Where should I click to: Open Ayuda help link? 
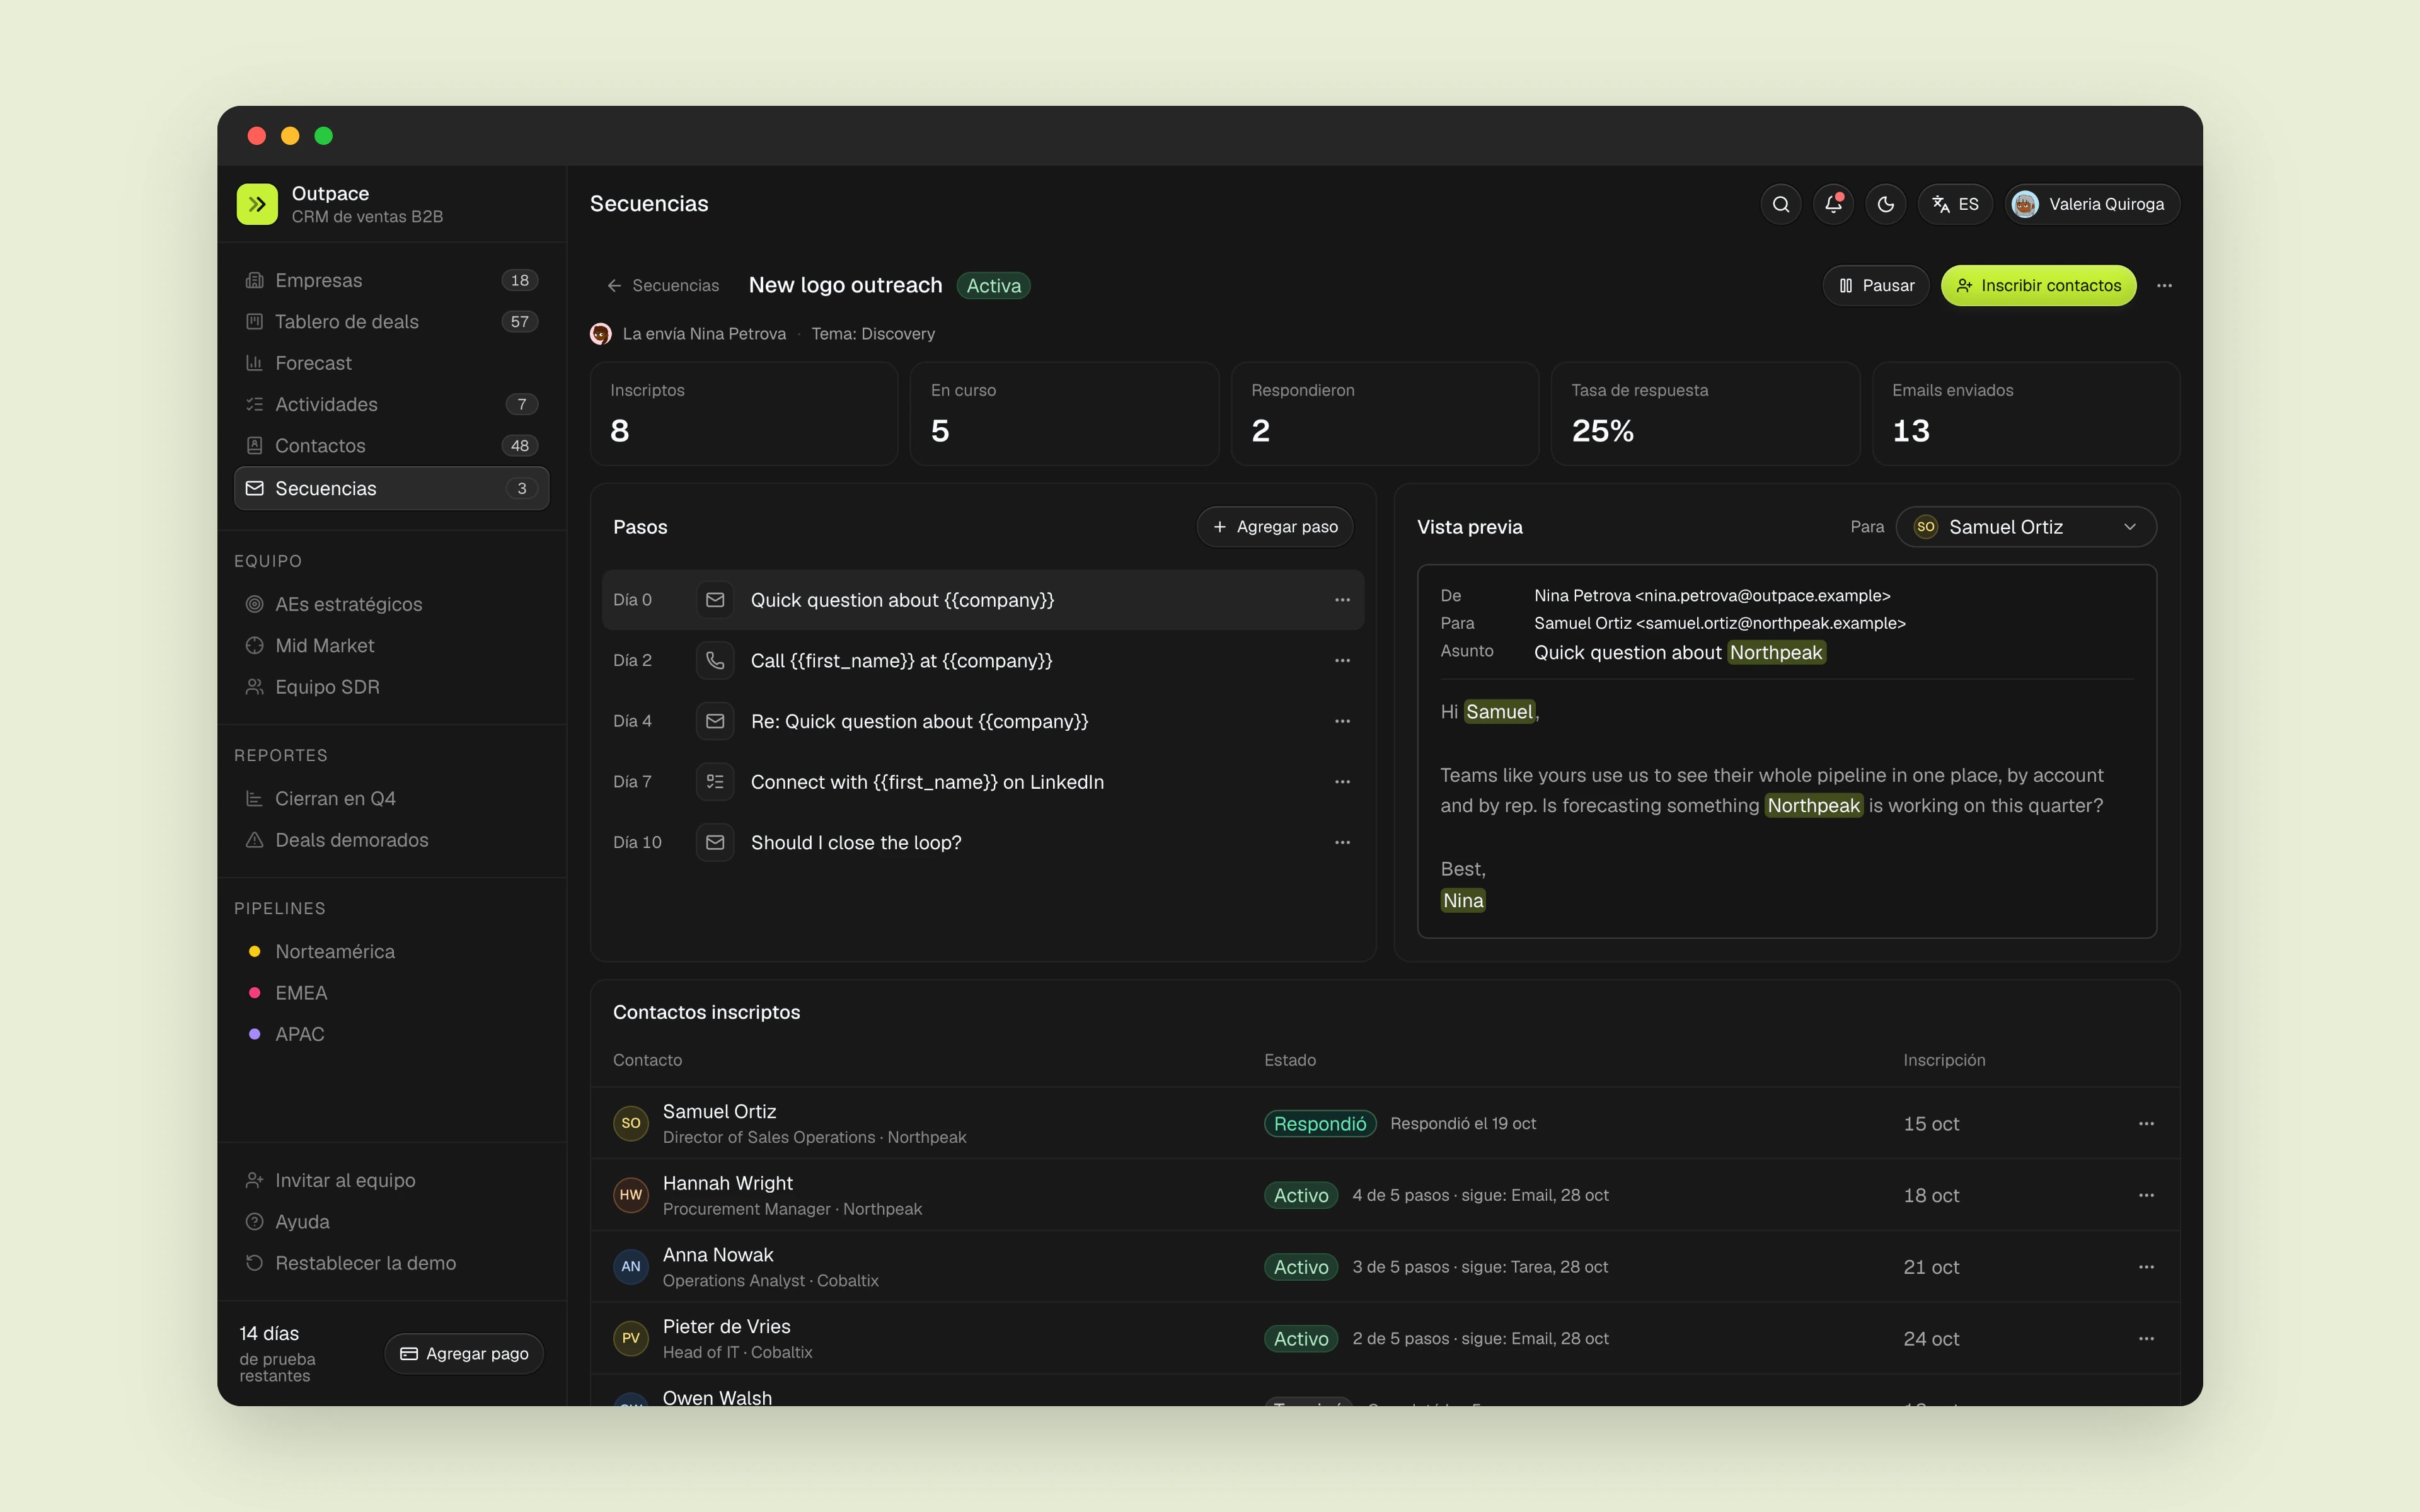pos(391,1222)
